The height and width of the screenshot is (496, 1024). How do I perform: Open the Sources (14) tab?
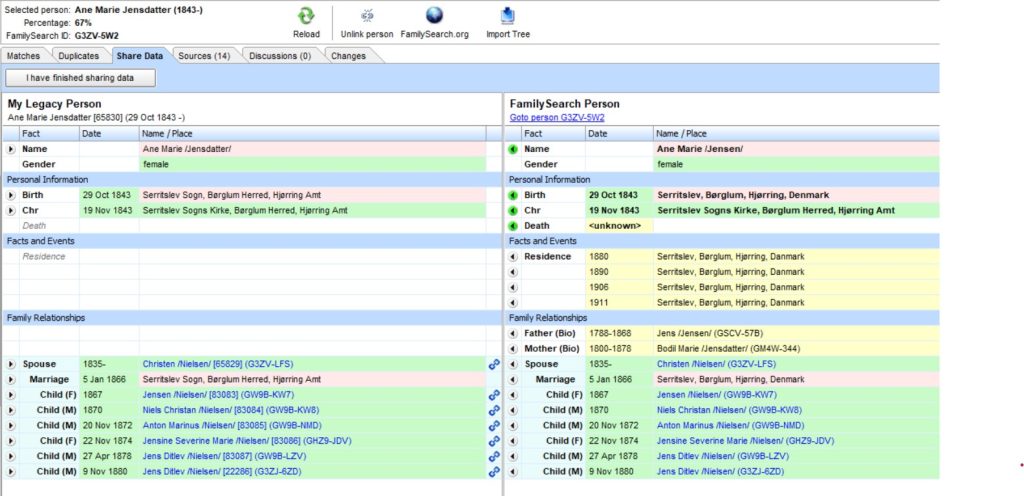[204, 56]
